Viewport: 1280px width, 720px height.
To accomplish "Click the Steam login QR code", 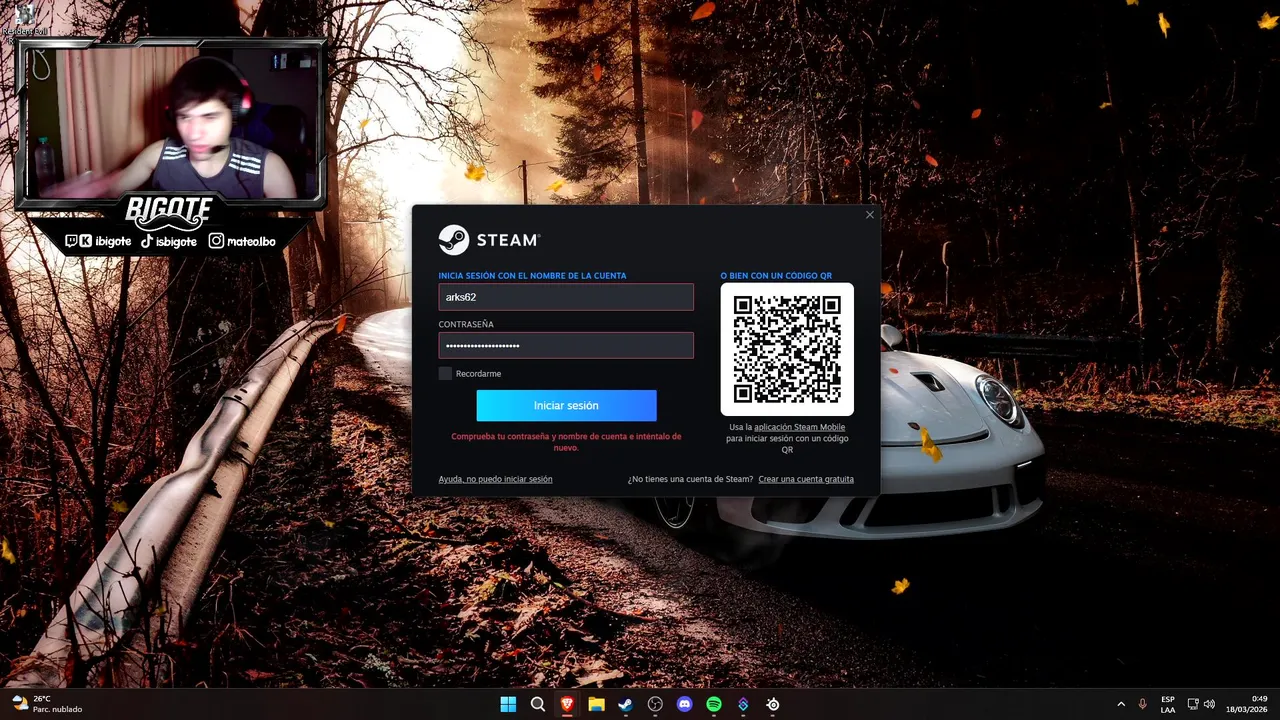I will click(787, 349).
